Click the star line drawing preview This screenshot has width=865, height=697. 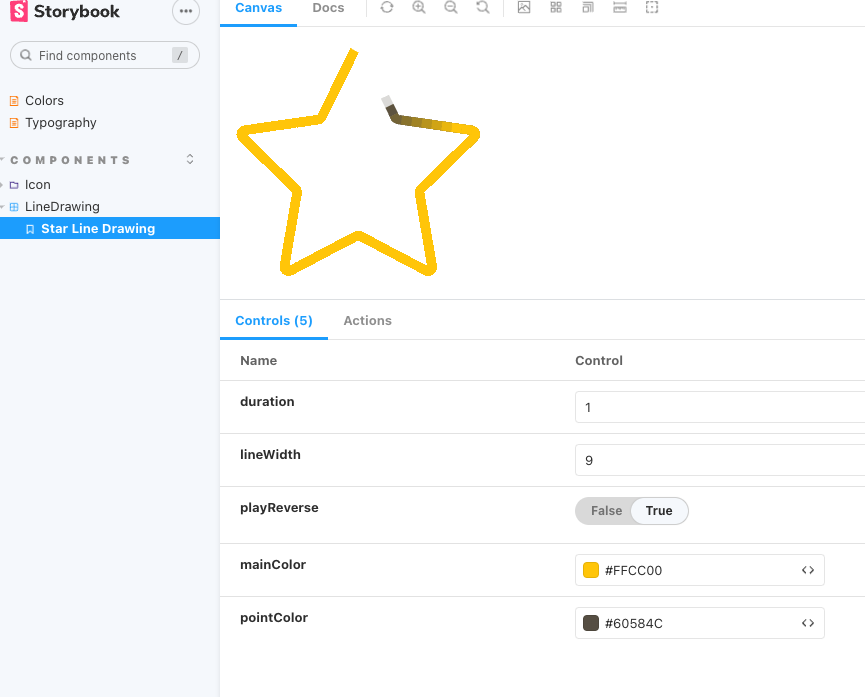(359, 162)
